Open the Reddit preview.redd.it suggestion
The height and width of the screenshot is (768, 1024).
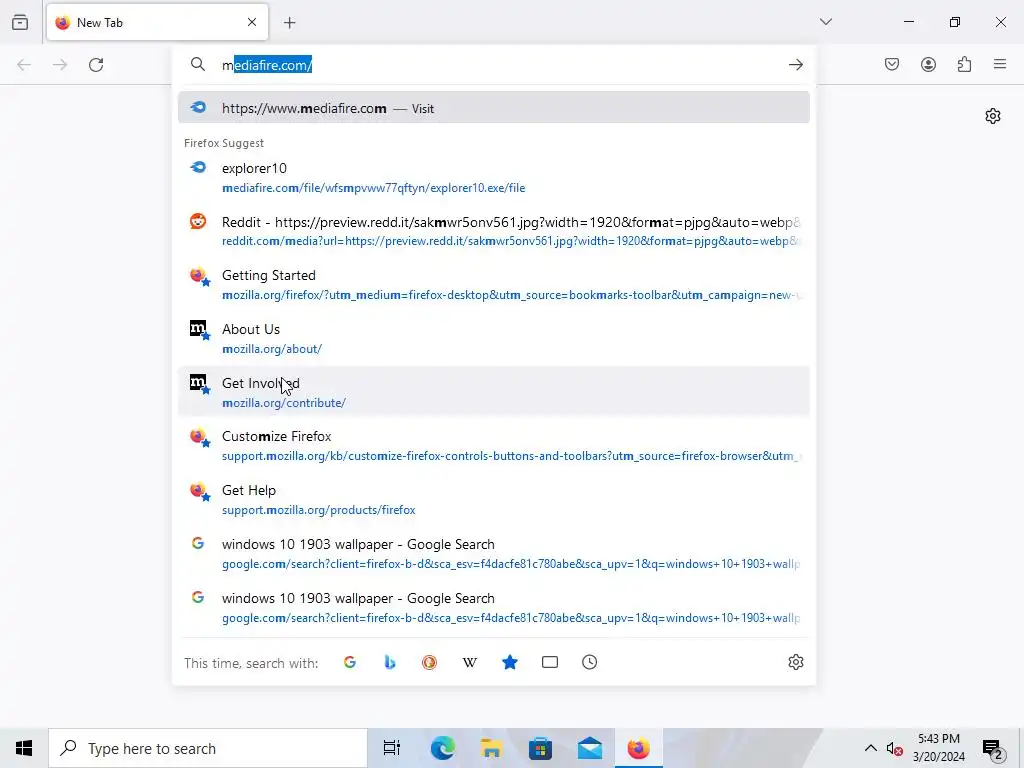(494, 231)
